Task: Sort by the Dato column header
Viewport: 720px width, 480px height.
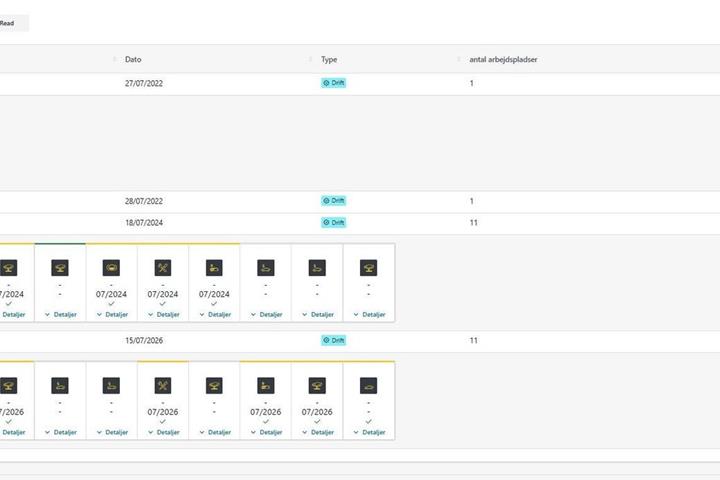Action: coord(133,59)
